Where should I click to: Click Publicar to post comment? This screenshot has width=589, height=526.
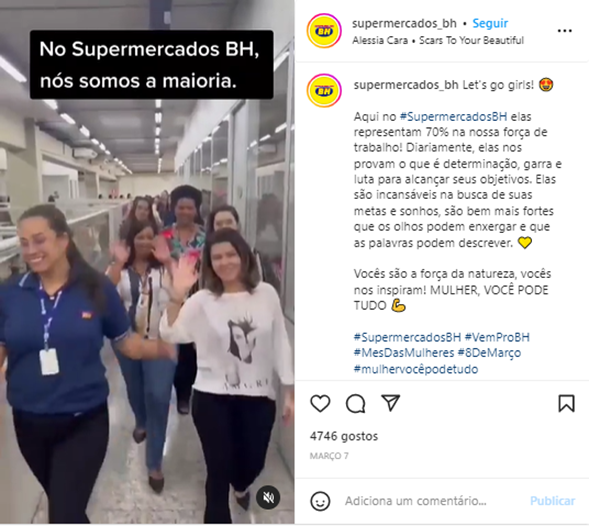tap(552, 501)
